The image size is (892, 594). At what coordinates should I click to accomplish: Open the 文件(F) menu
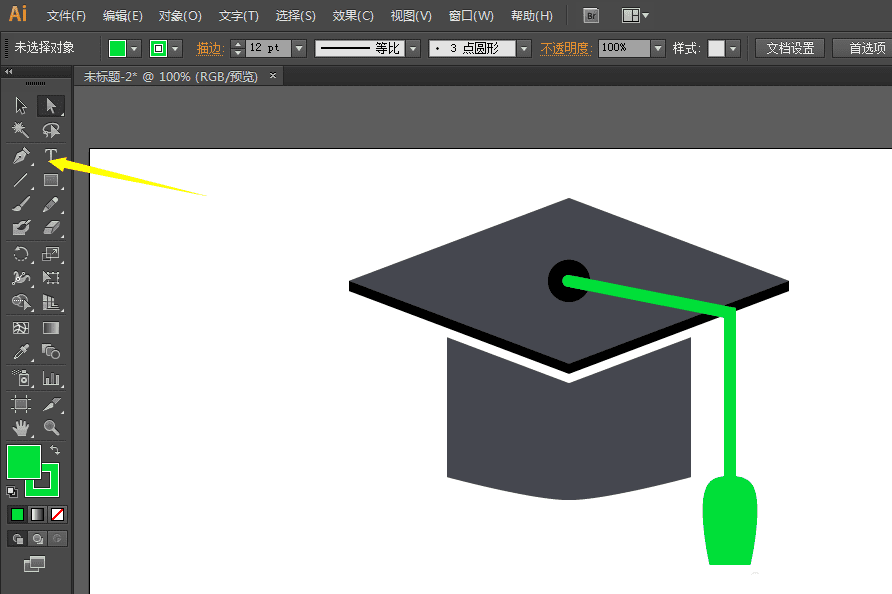66,16
